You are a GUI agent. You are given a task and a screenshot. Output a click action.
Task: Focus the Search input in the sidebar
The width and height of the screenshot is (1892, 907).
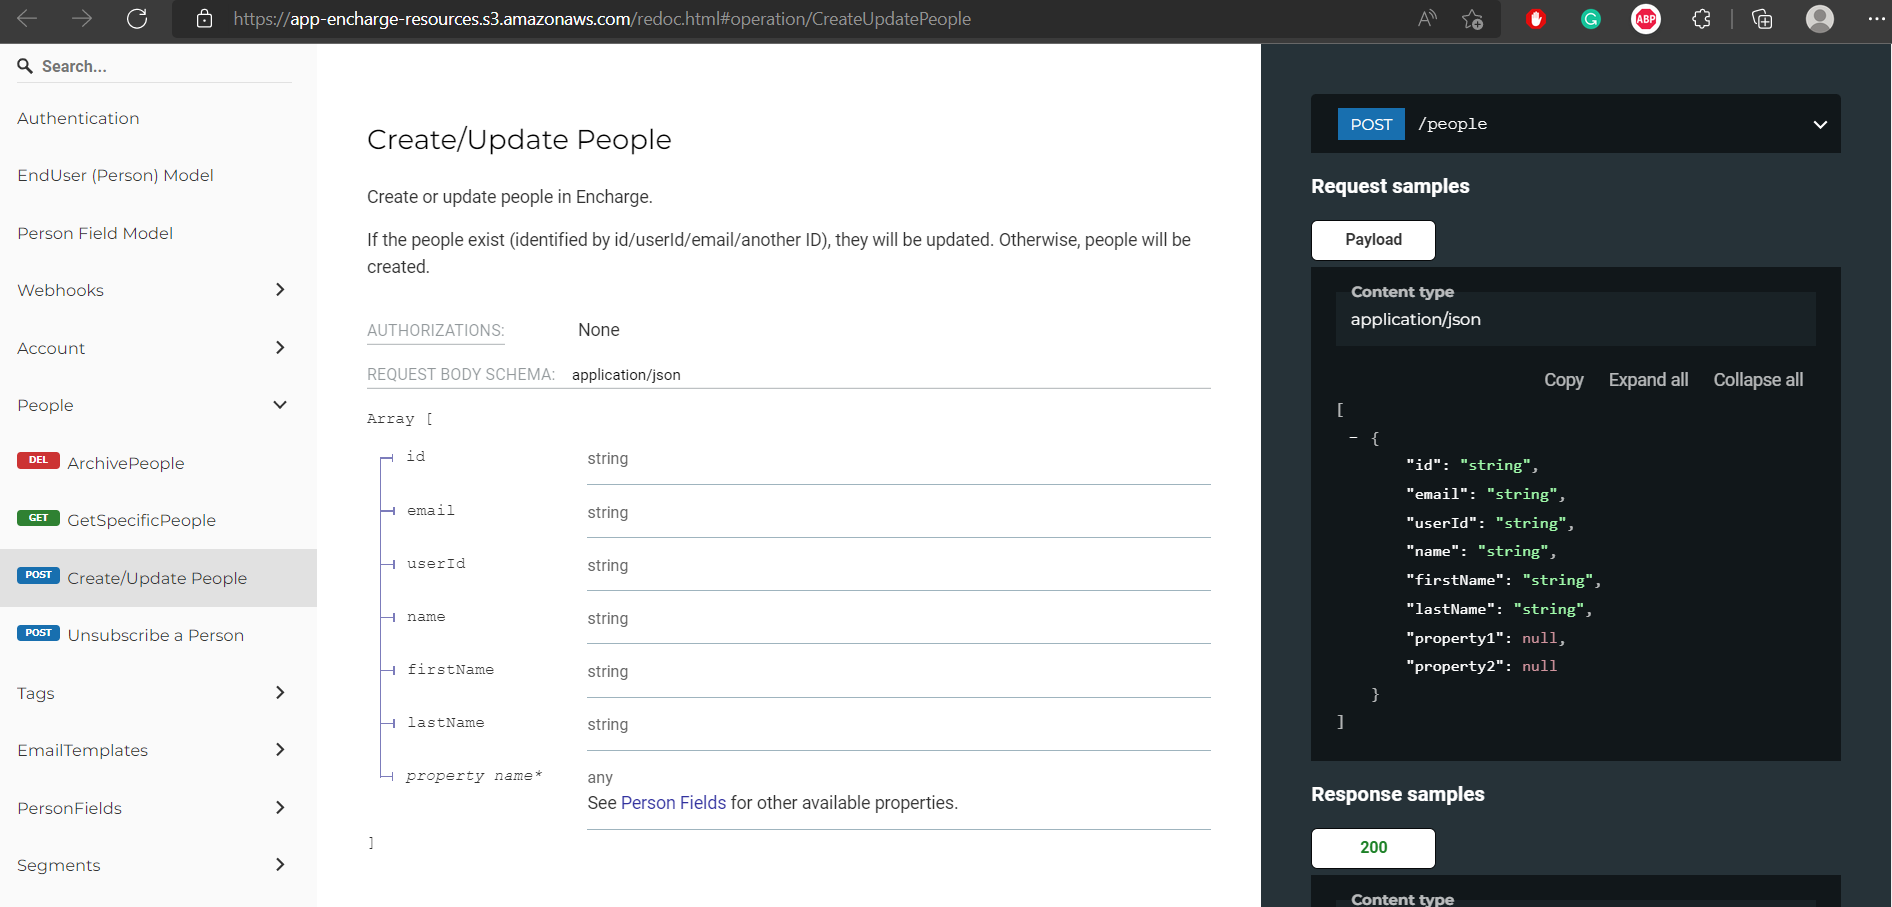coord(160,66)
